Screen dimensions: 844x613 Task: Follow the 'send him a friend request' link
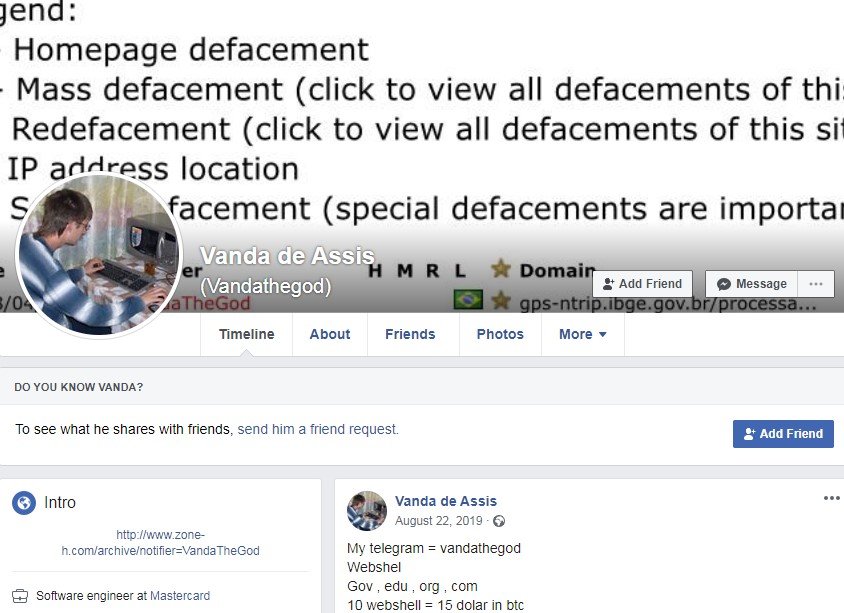318,429
